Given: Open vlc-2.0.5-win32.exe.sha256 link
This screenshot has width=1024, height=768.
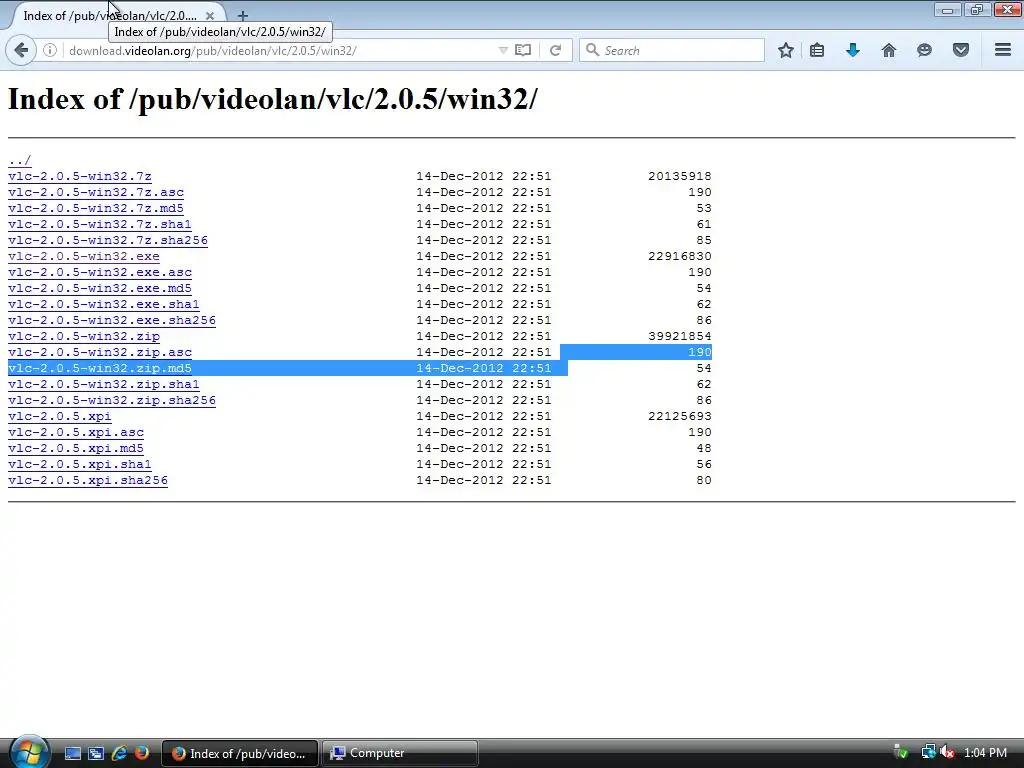Looking at the screenshot, I should pyautogui.click(x=112, y=320).
